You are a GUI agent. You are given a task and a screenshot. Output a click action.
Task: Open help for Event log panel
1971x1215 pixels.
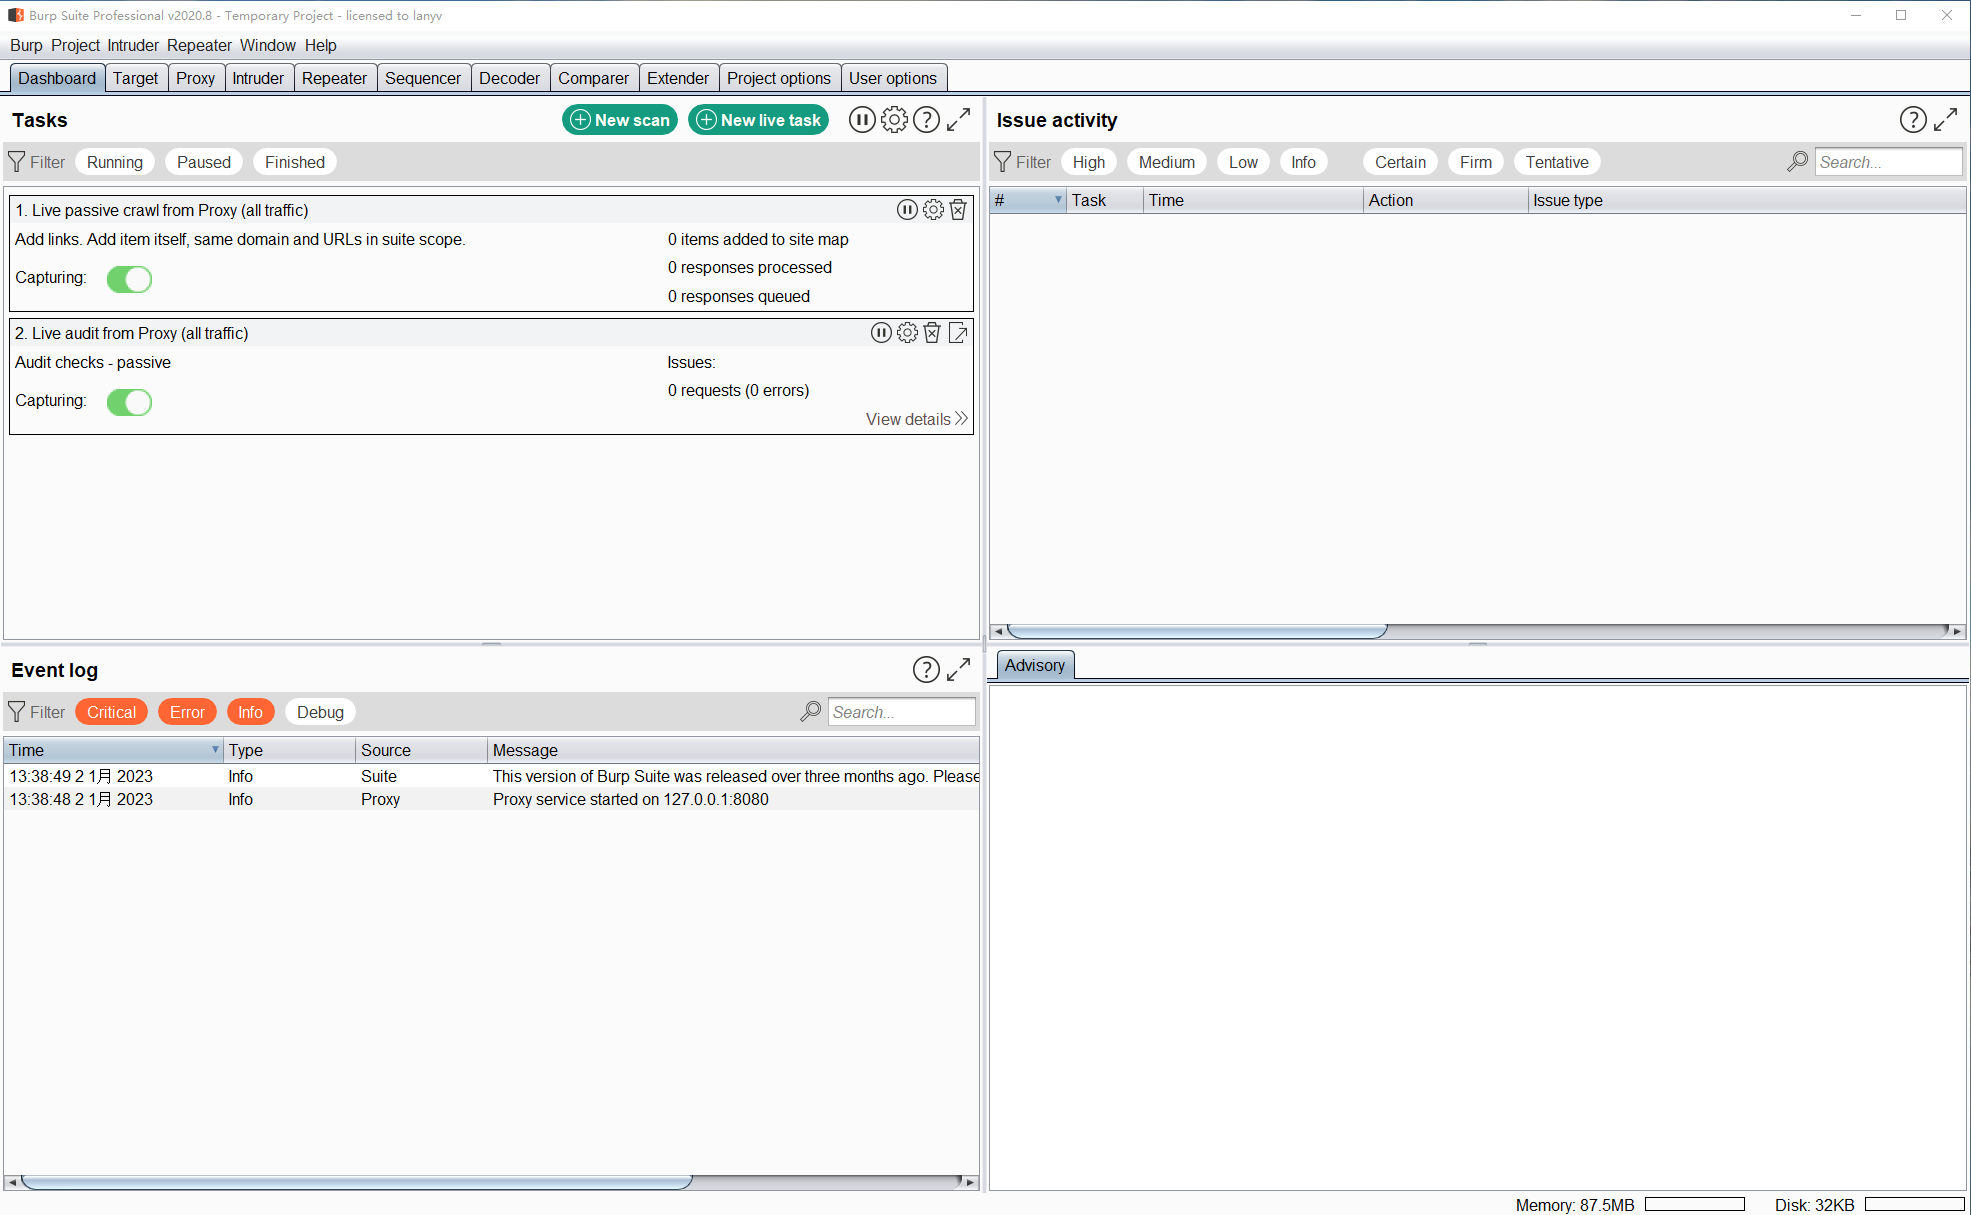[x=927, y=670]
